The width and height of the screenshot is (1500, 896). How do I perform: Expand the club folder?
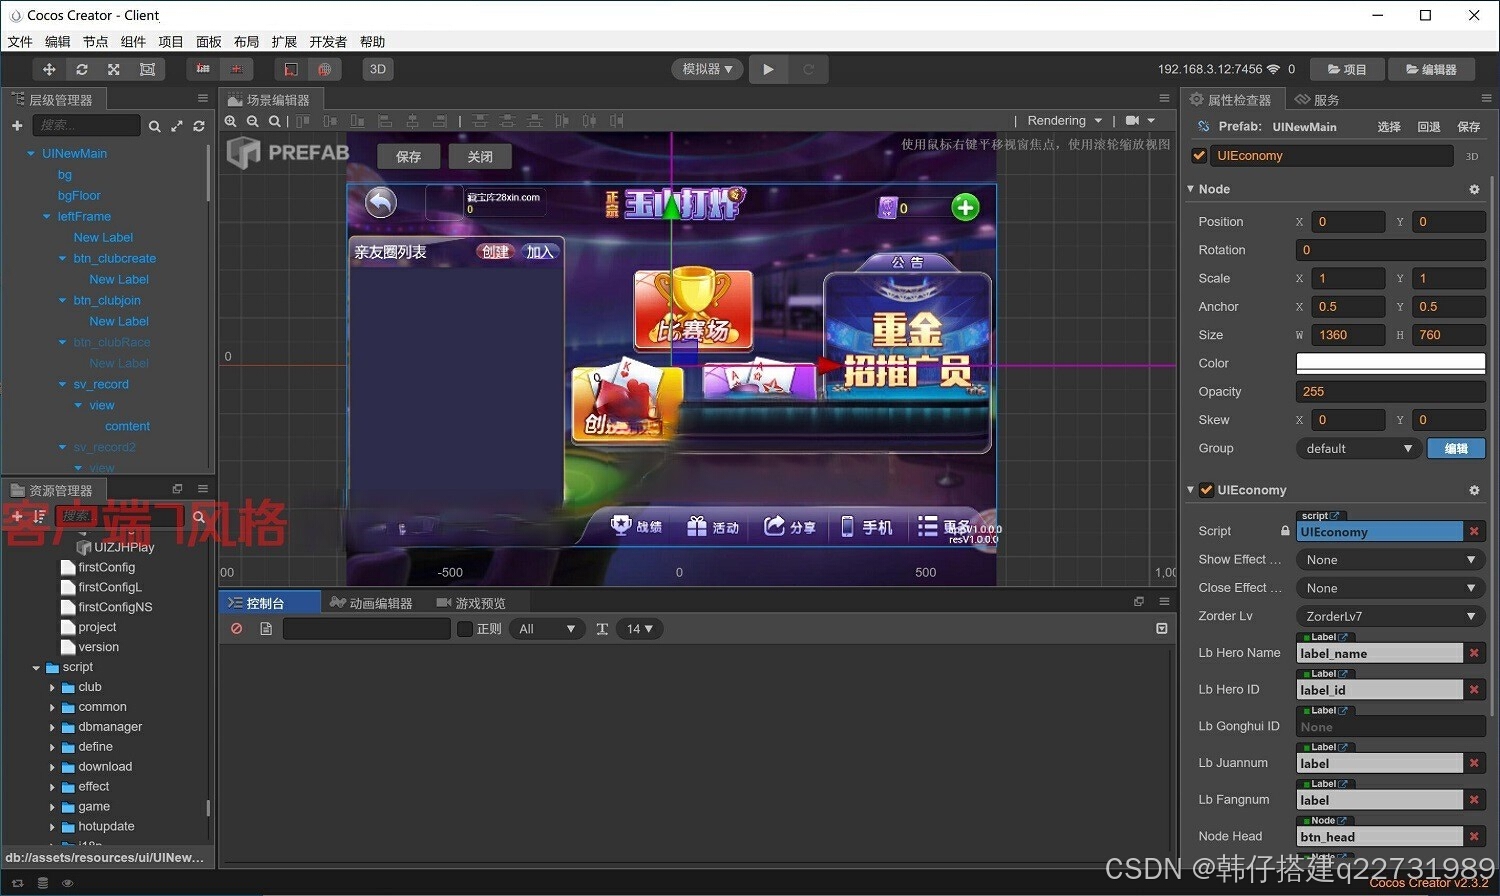tap(52, 687)
